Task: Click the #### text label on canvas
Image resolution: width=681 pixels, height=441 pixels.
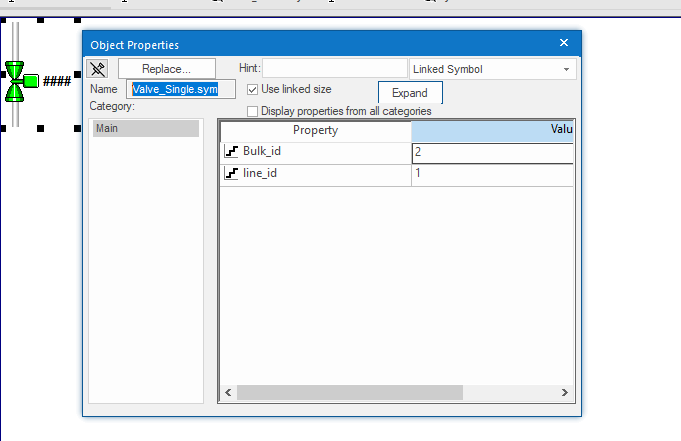Action: click(57, 81)
